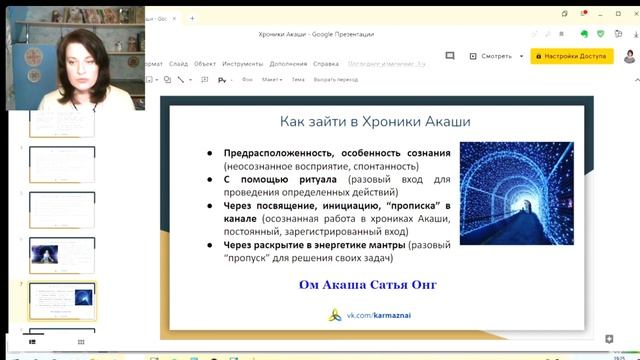Select the line tool icon

(181, 80)
